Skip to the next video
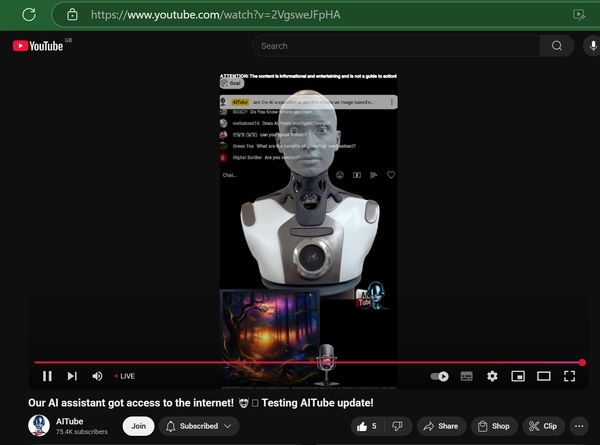This screenshot has height=445, width=600. 72,376
